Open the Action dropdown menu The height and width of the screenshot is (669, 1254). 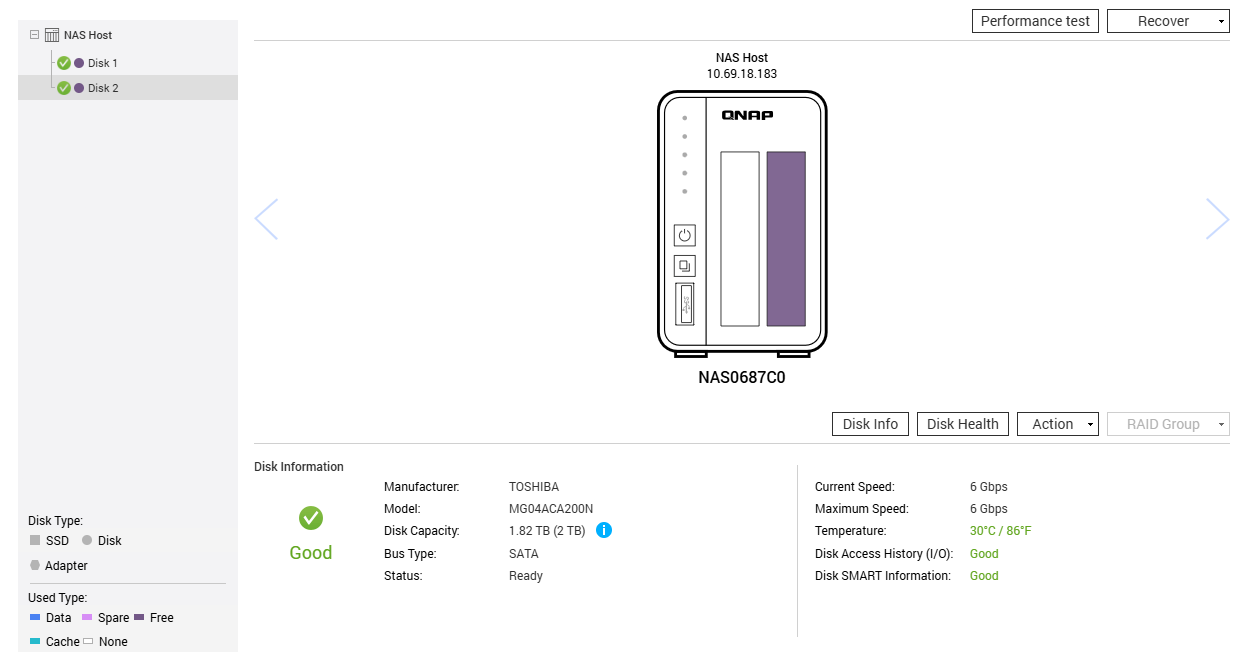click(1058, 424)
